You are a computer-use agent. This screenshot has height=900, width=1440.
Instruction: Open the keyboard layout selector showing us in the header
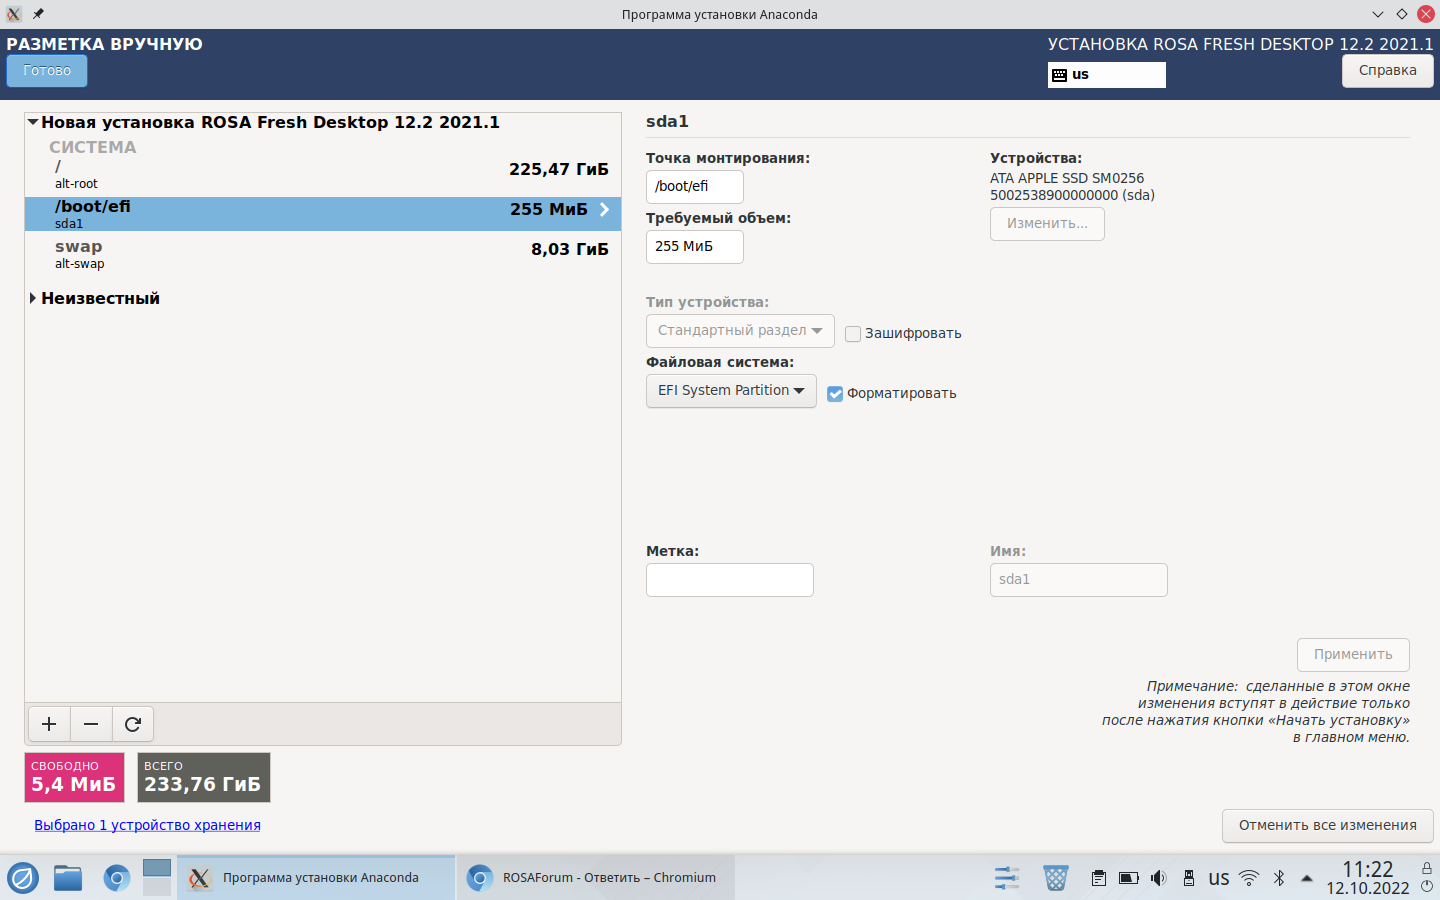(x=1107, y=75)
